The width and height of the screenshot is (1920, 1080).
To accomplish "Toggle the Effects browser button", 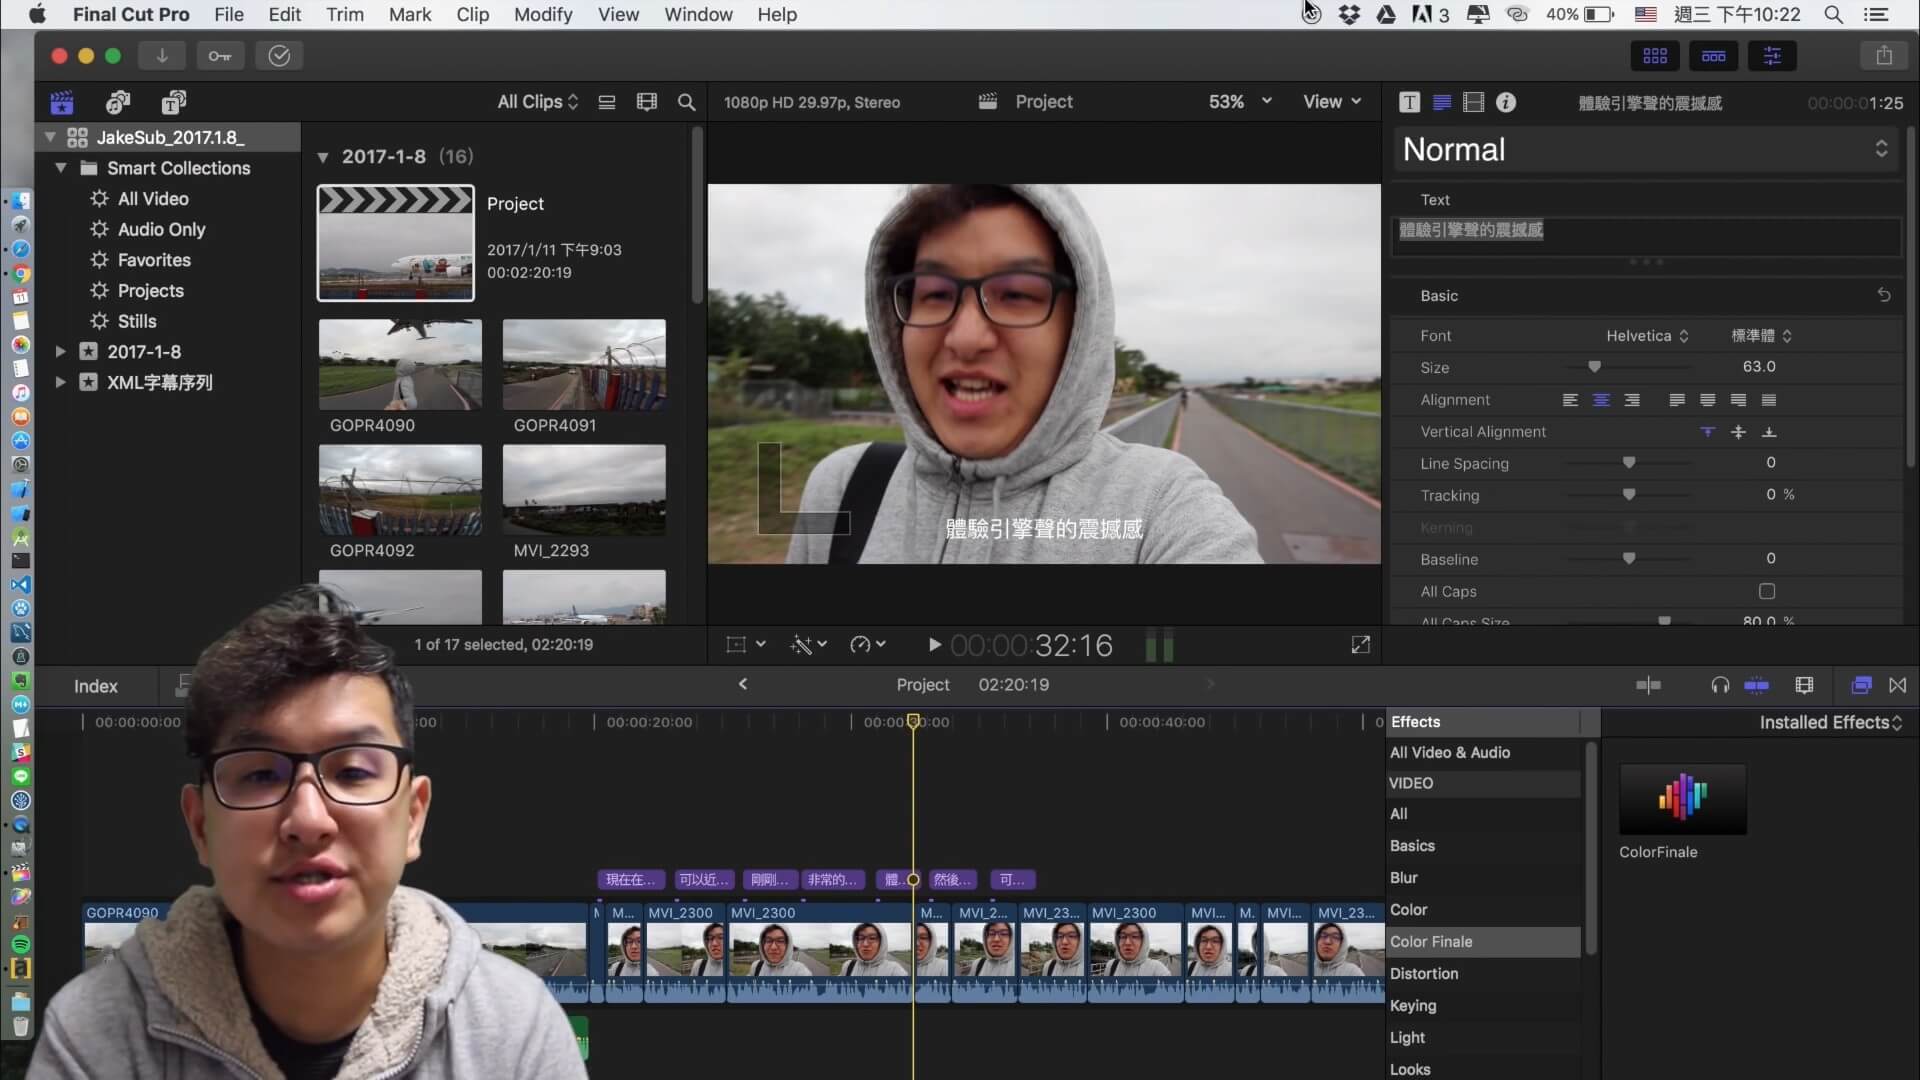I will 1861,685.
